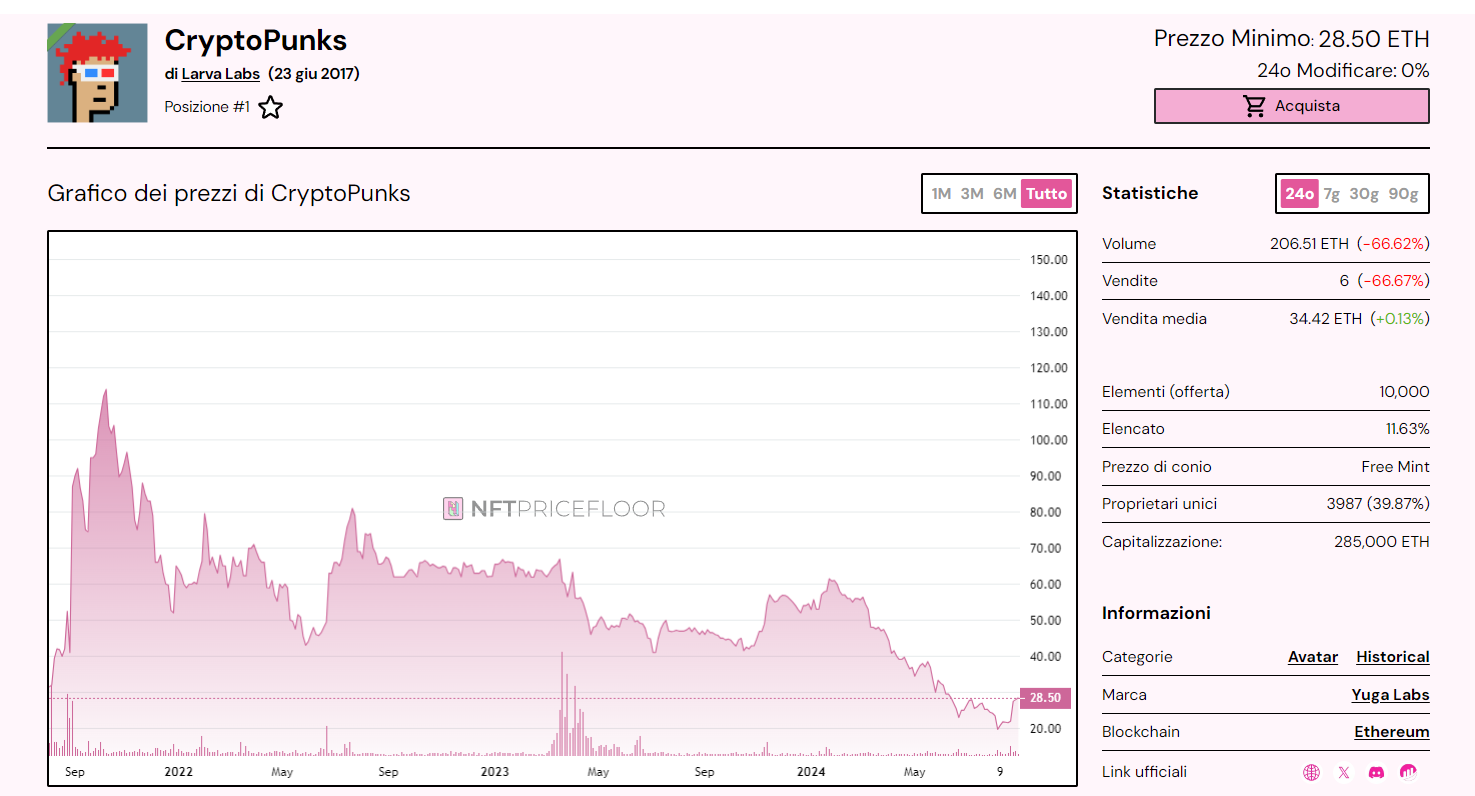Open the Ethereum blockchain link
Image resolution: width=1475 pixels, height=796 pixels.
pyautogui.click(x=1392, y=732)
